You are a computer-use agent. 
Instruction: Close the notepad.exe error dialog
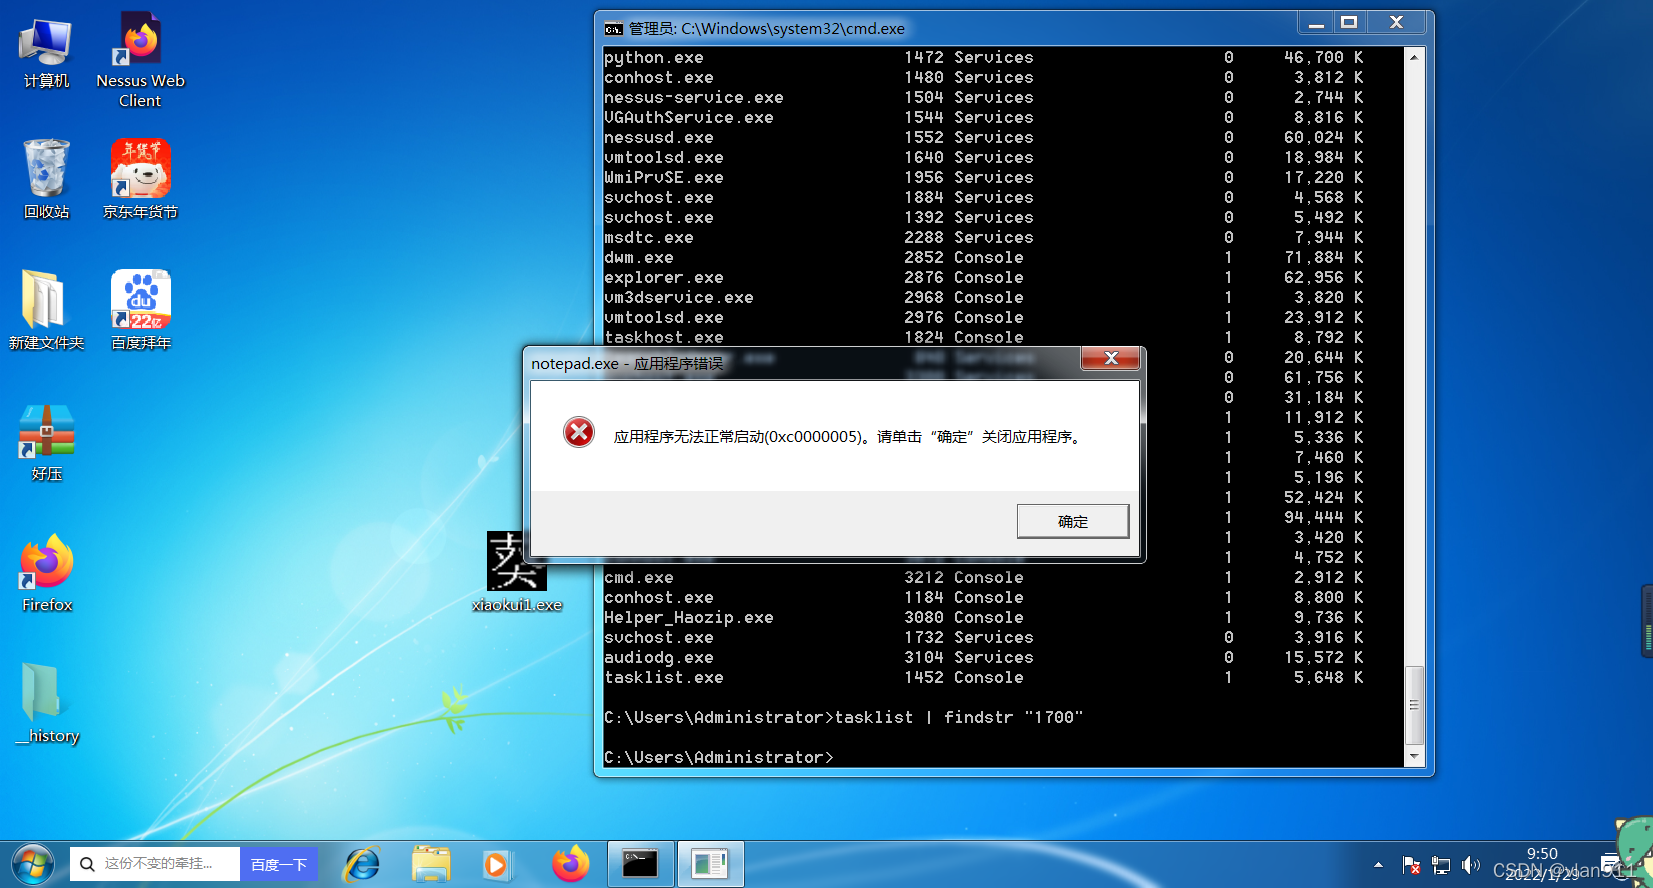1111,358
